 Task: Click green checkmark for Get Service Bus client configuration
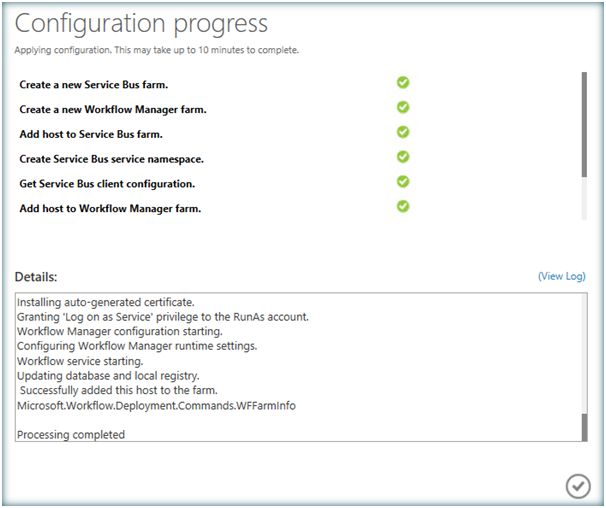point(403,182)
